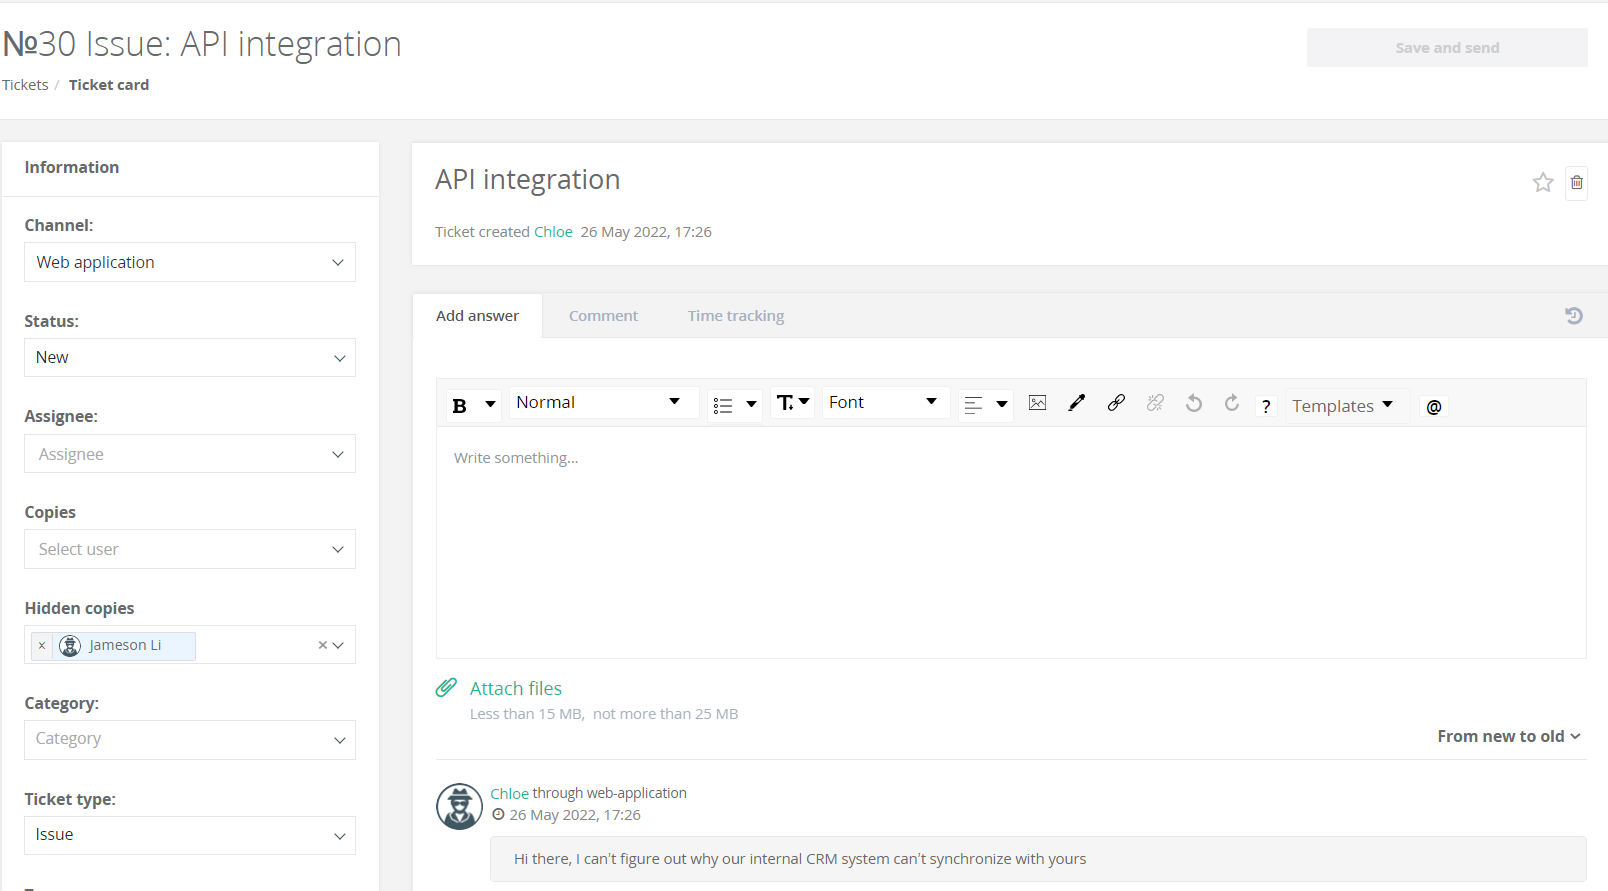Click the file size limit note
Screen dimensions: 1608x891
(604, 714)
